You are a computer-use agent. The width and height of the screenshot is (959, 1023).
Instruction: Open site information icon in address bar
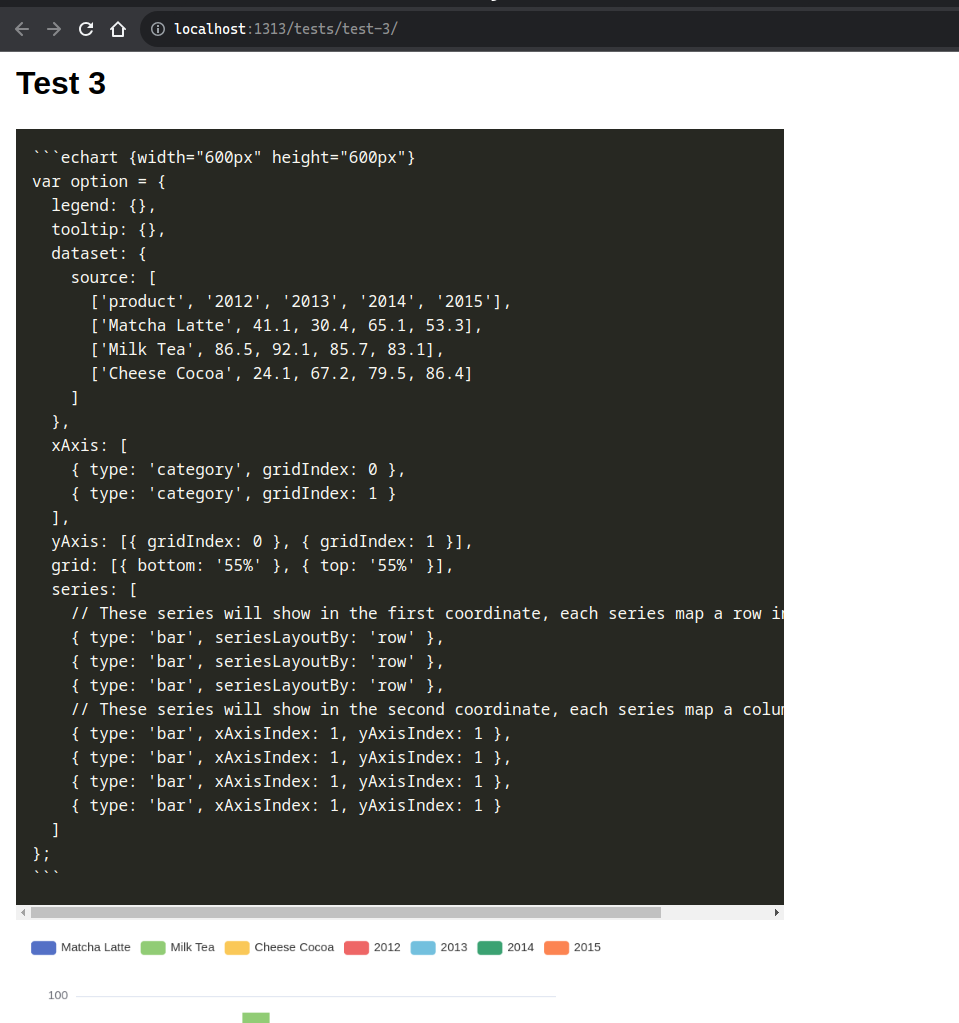point(158,29)
